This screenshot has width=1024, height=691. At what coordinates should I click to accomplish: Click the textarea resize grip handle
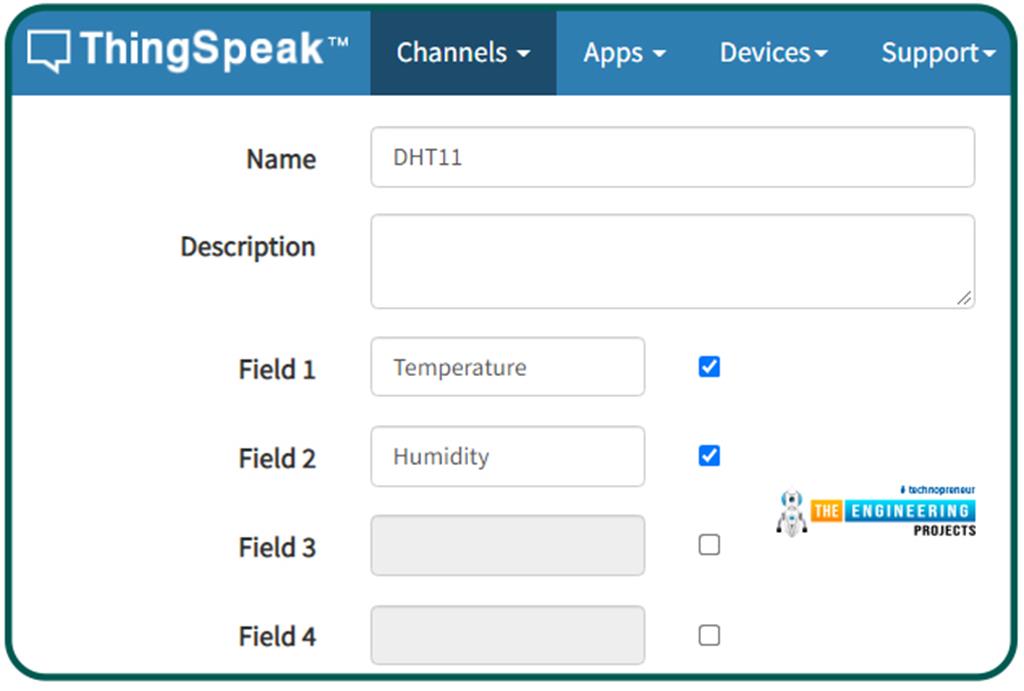[966, 297]
